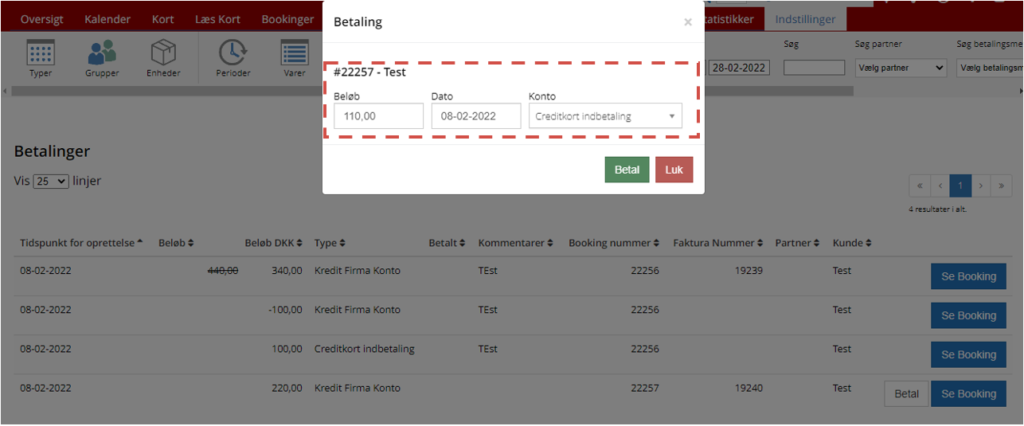1024x426 pixels.
Task: Click Betal button for booking 22257 row
Action: (906, 394)
